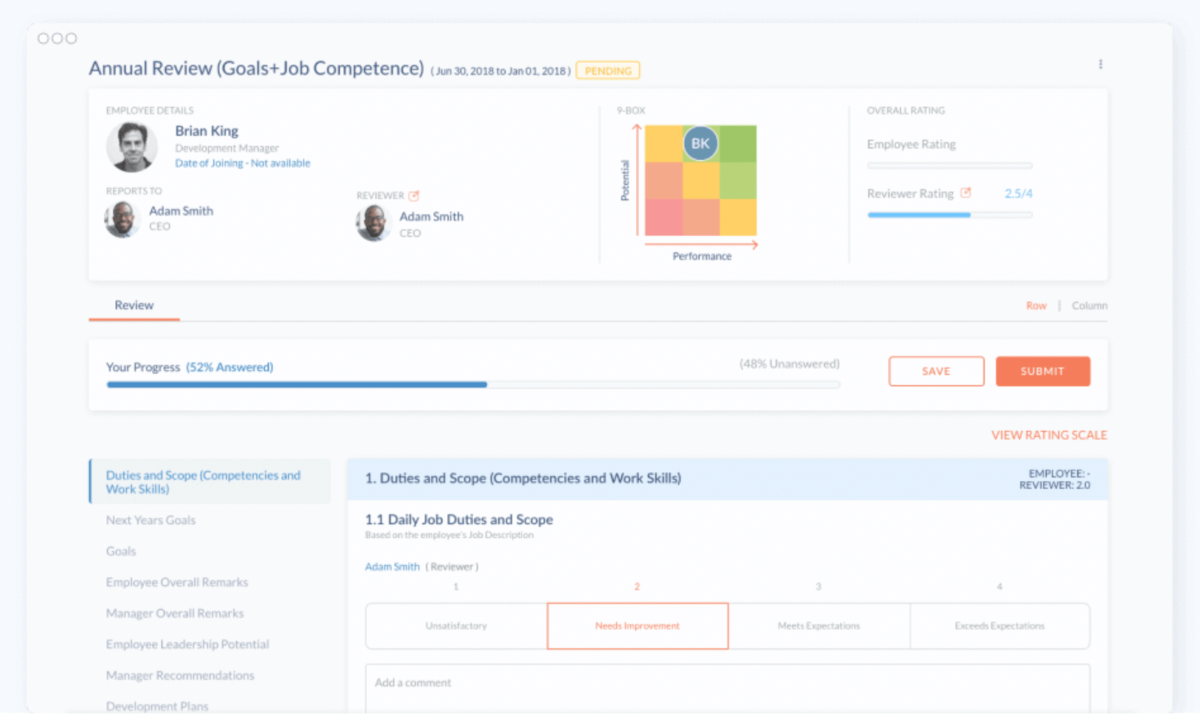
Task: Click the PENDING status badge
Action: tap(608, 70)
